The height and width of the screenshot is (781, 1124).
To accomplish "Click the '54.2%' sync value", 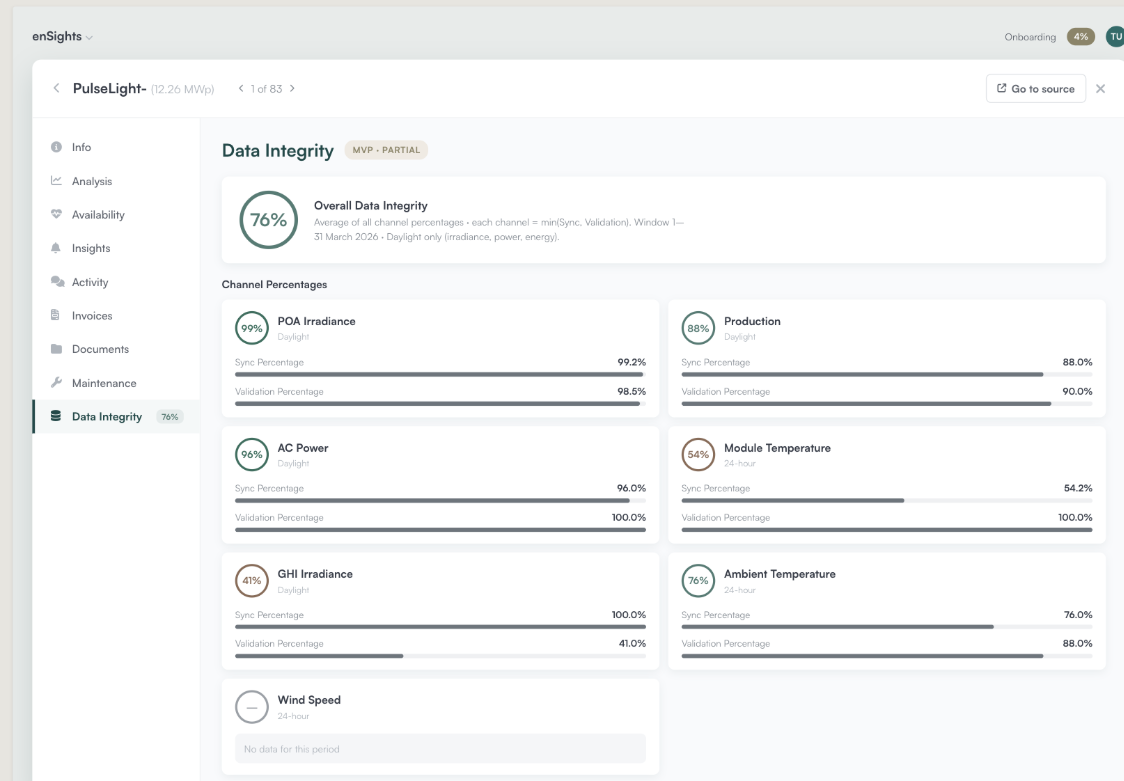I will (x=1078, y=488).
